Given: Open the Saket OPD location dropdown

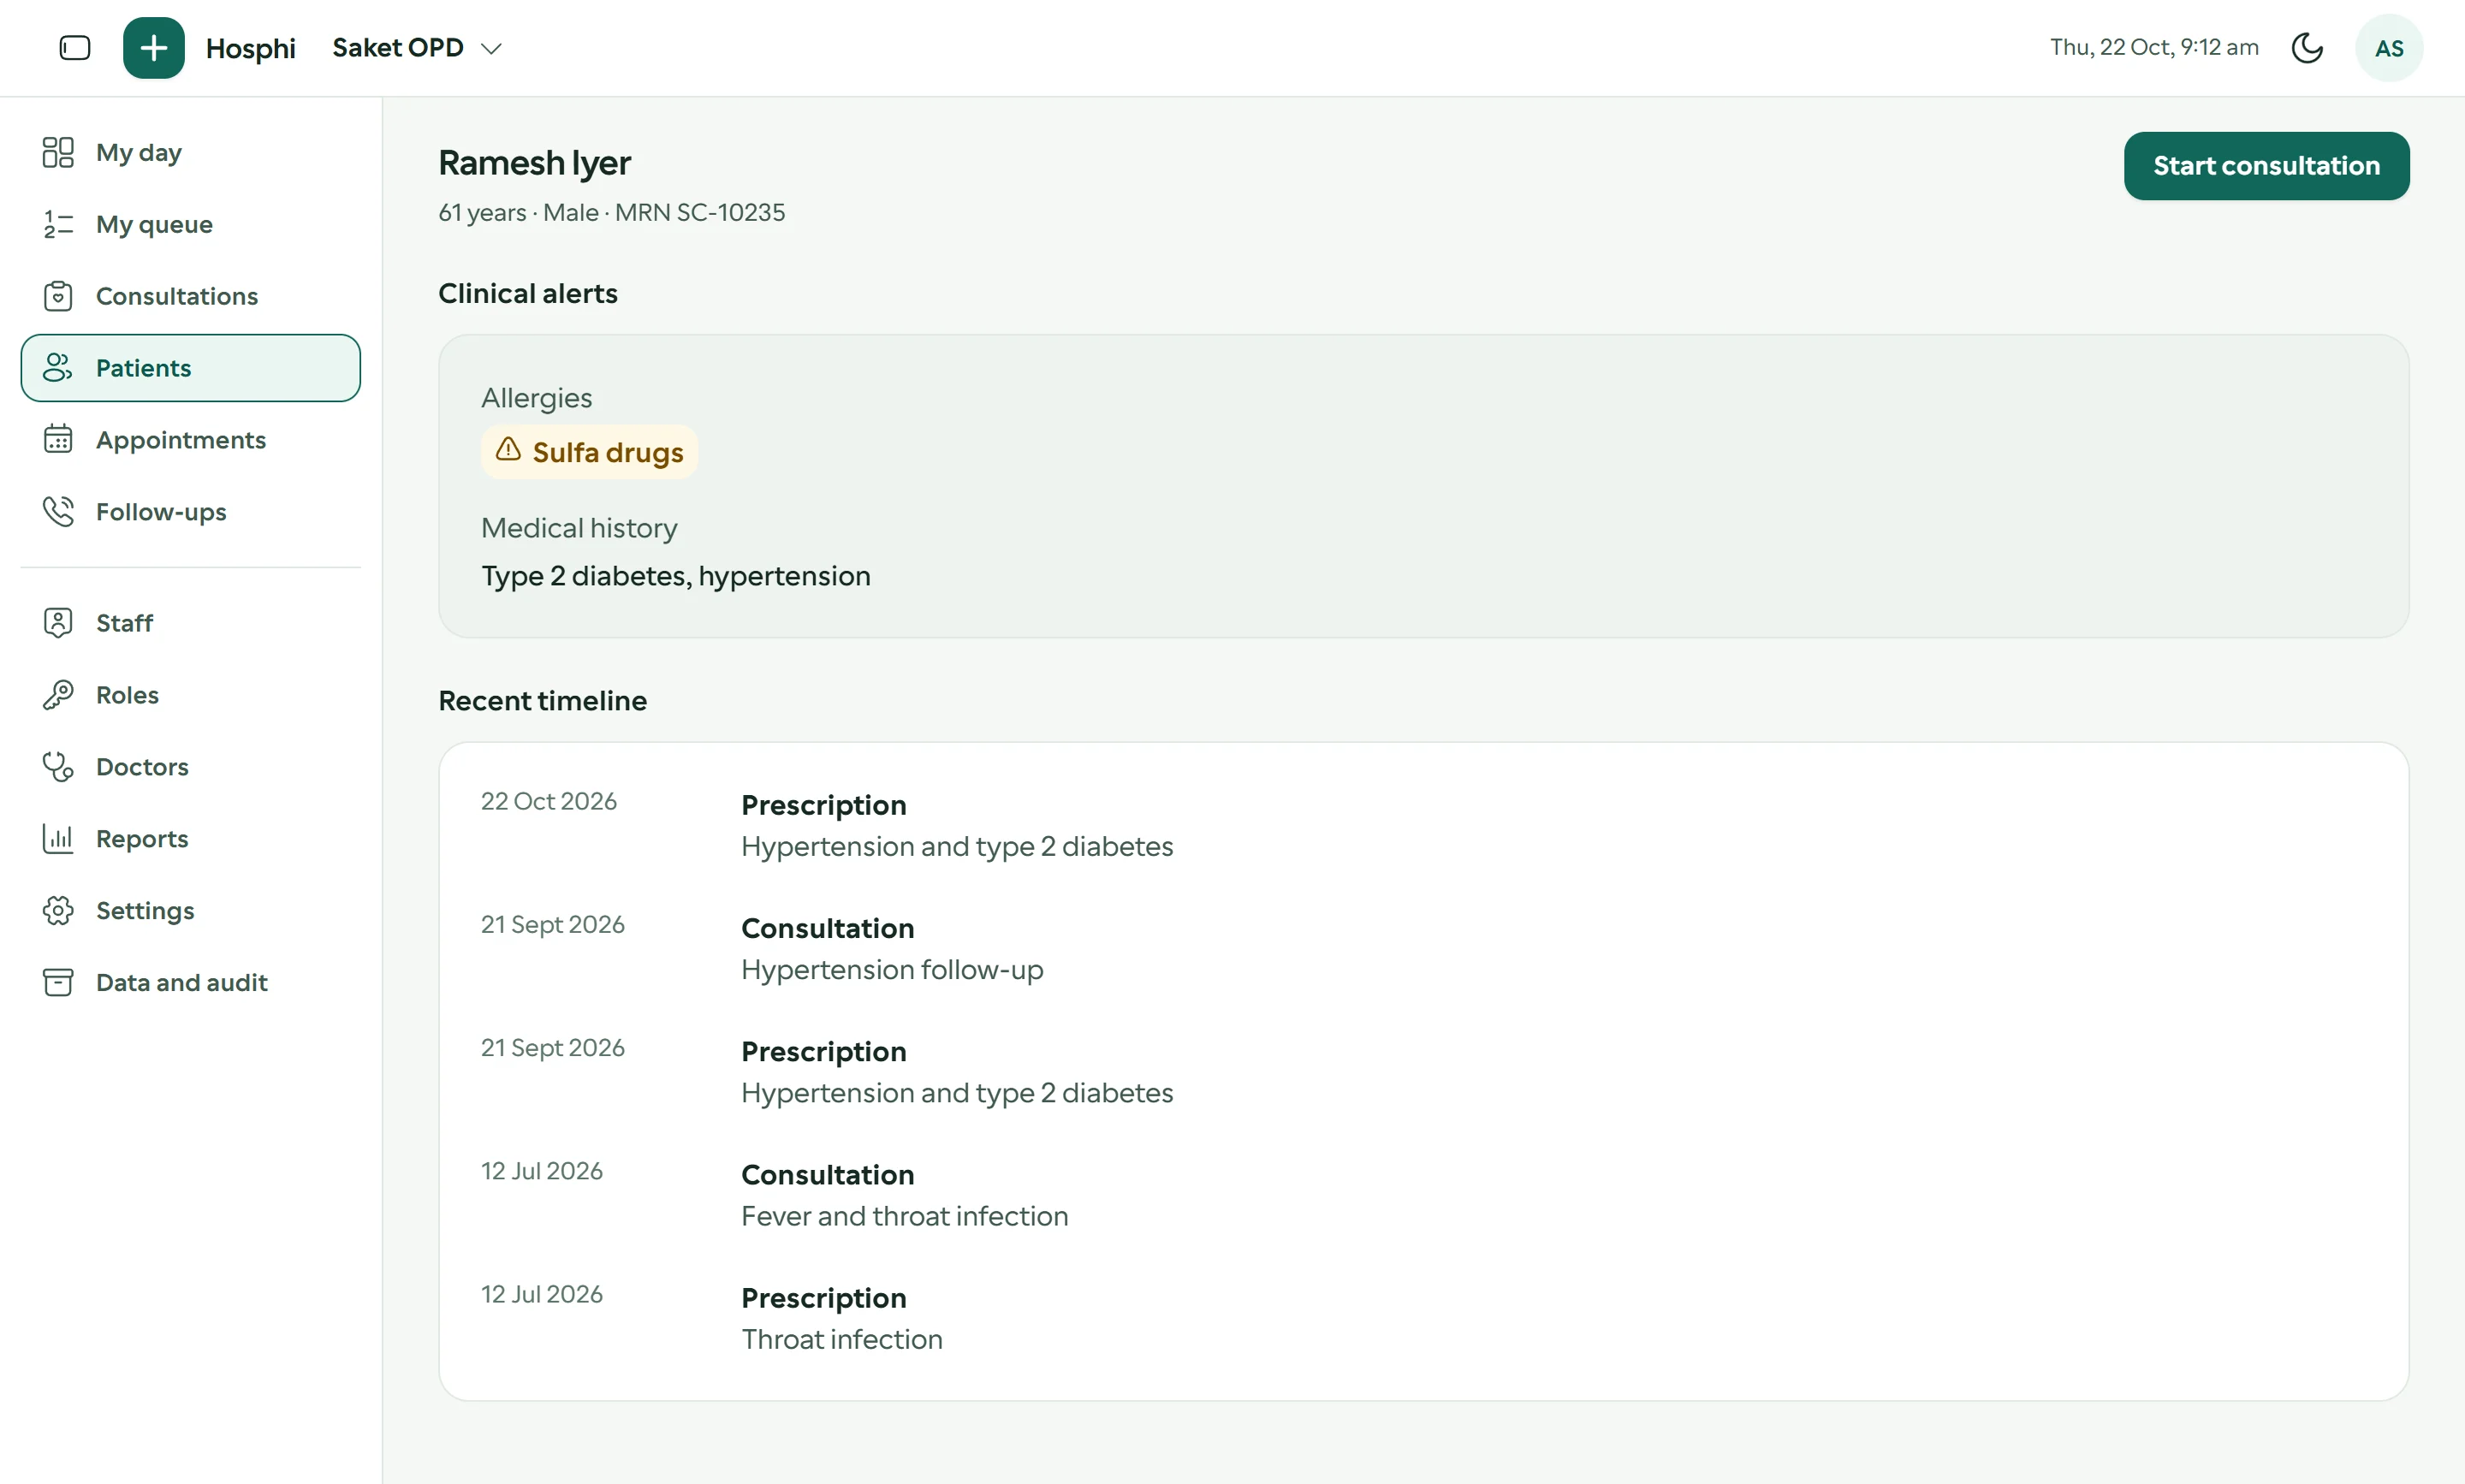Looking at the screenshot, I should [417, 48].
